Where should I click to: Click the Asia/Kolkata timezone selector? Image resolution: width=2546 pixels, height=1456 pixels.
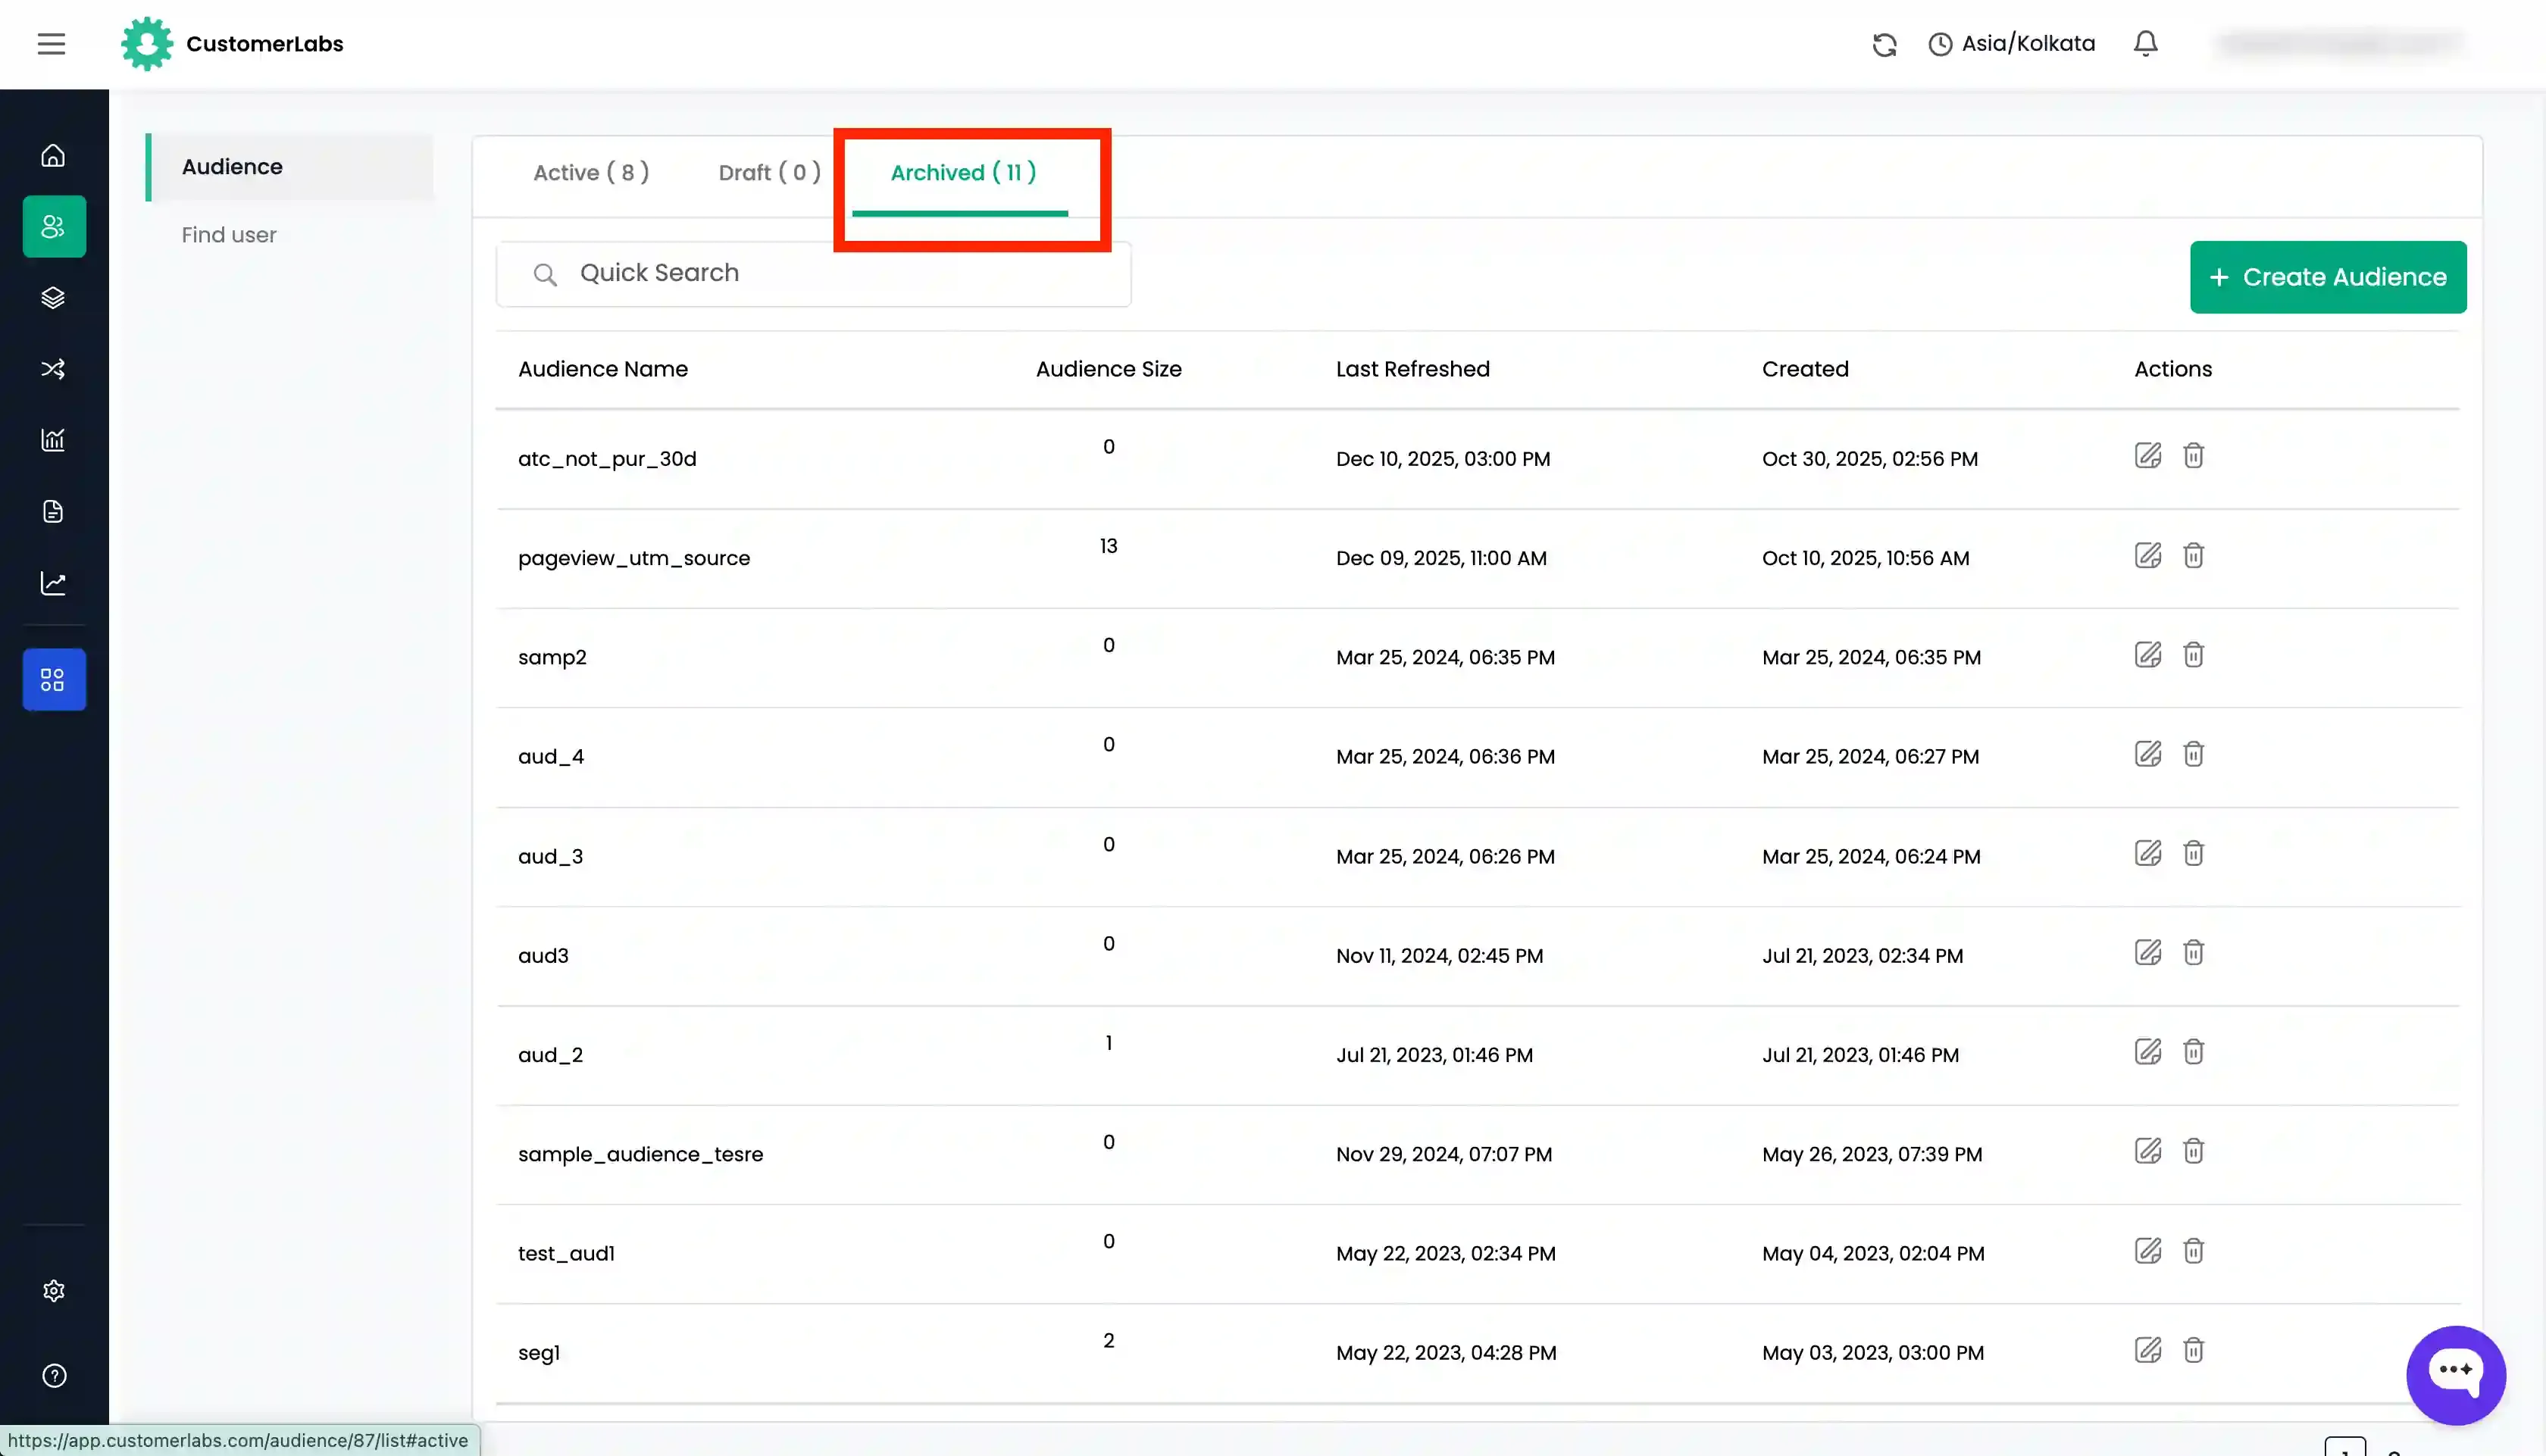coord(2011,44)
